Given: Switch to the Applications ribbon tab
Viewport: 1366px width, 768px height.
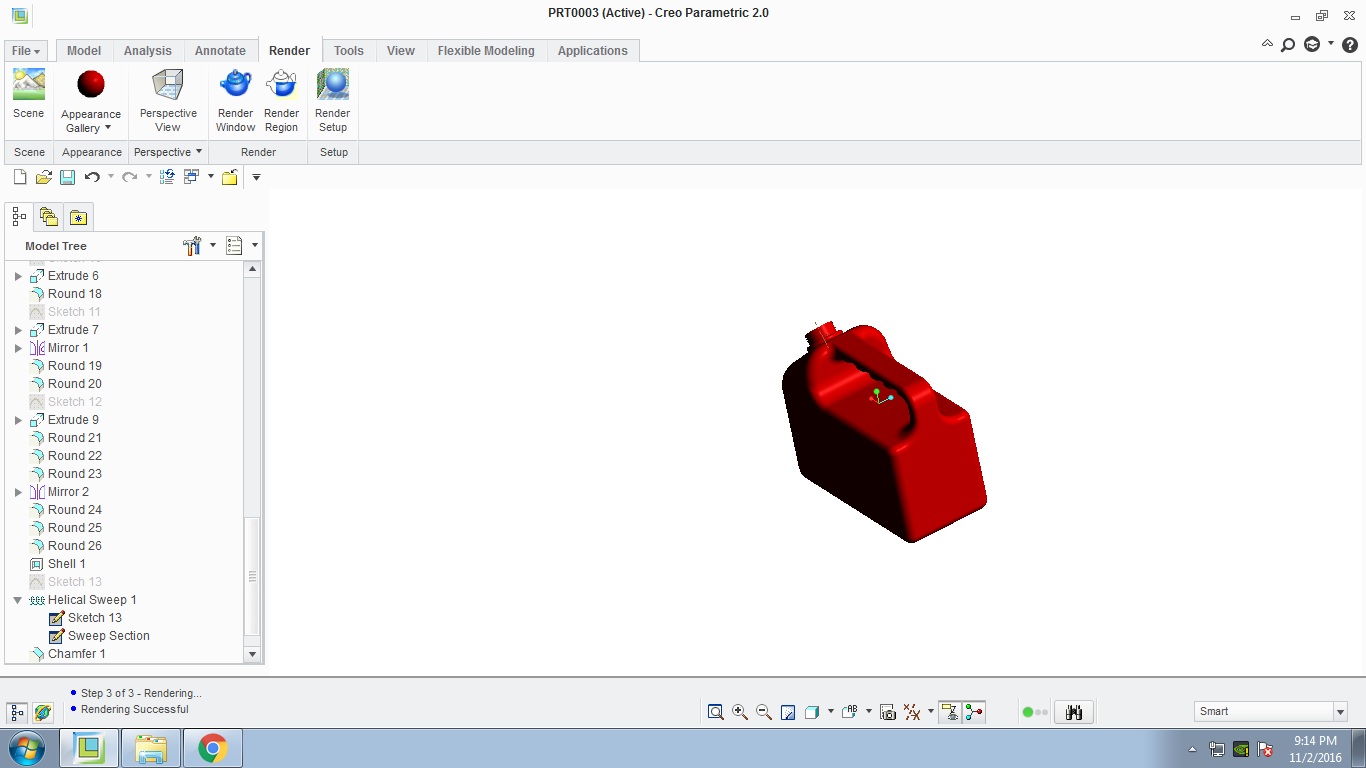Looking at the screenshot, I should tap(593, 51).
